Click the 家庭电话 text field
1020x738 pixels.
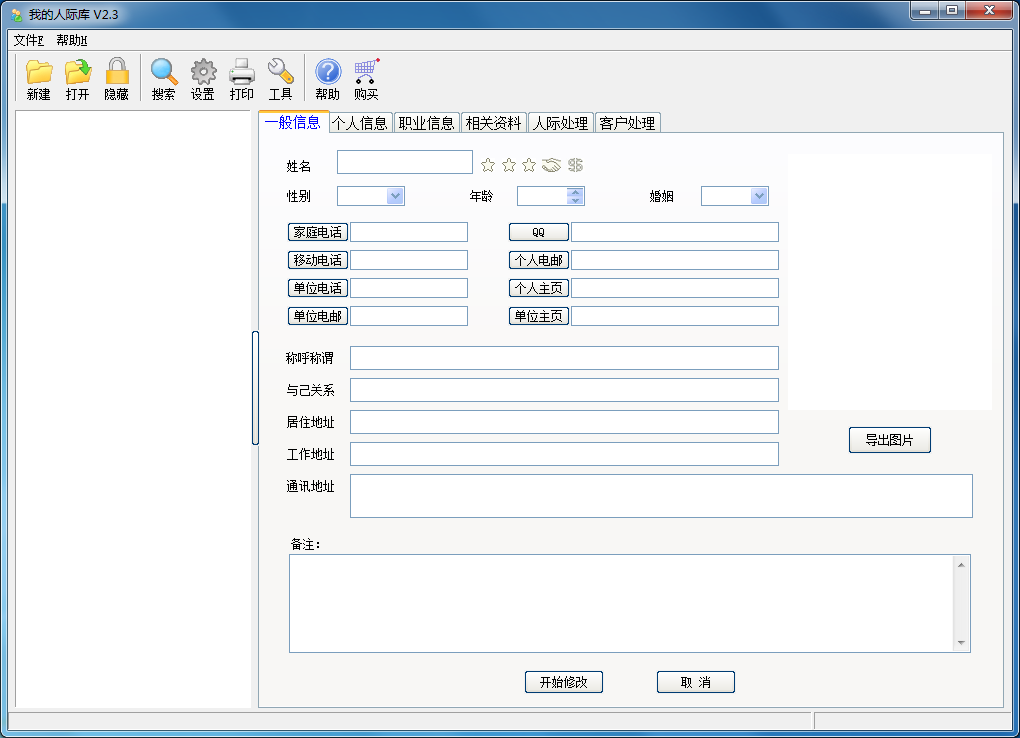(x=409, y=232)
